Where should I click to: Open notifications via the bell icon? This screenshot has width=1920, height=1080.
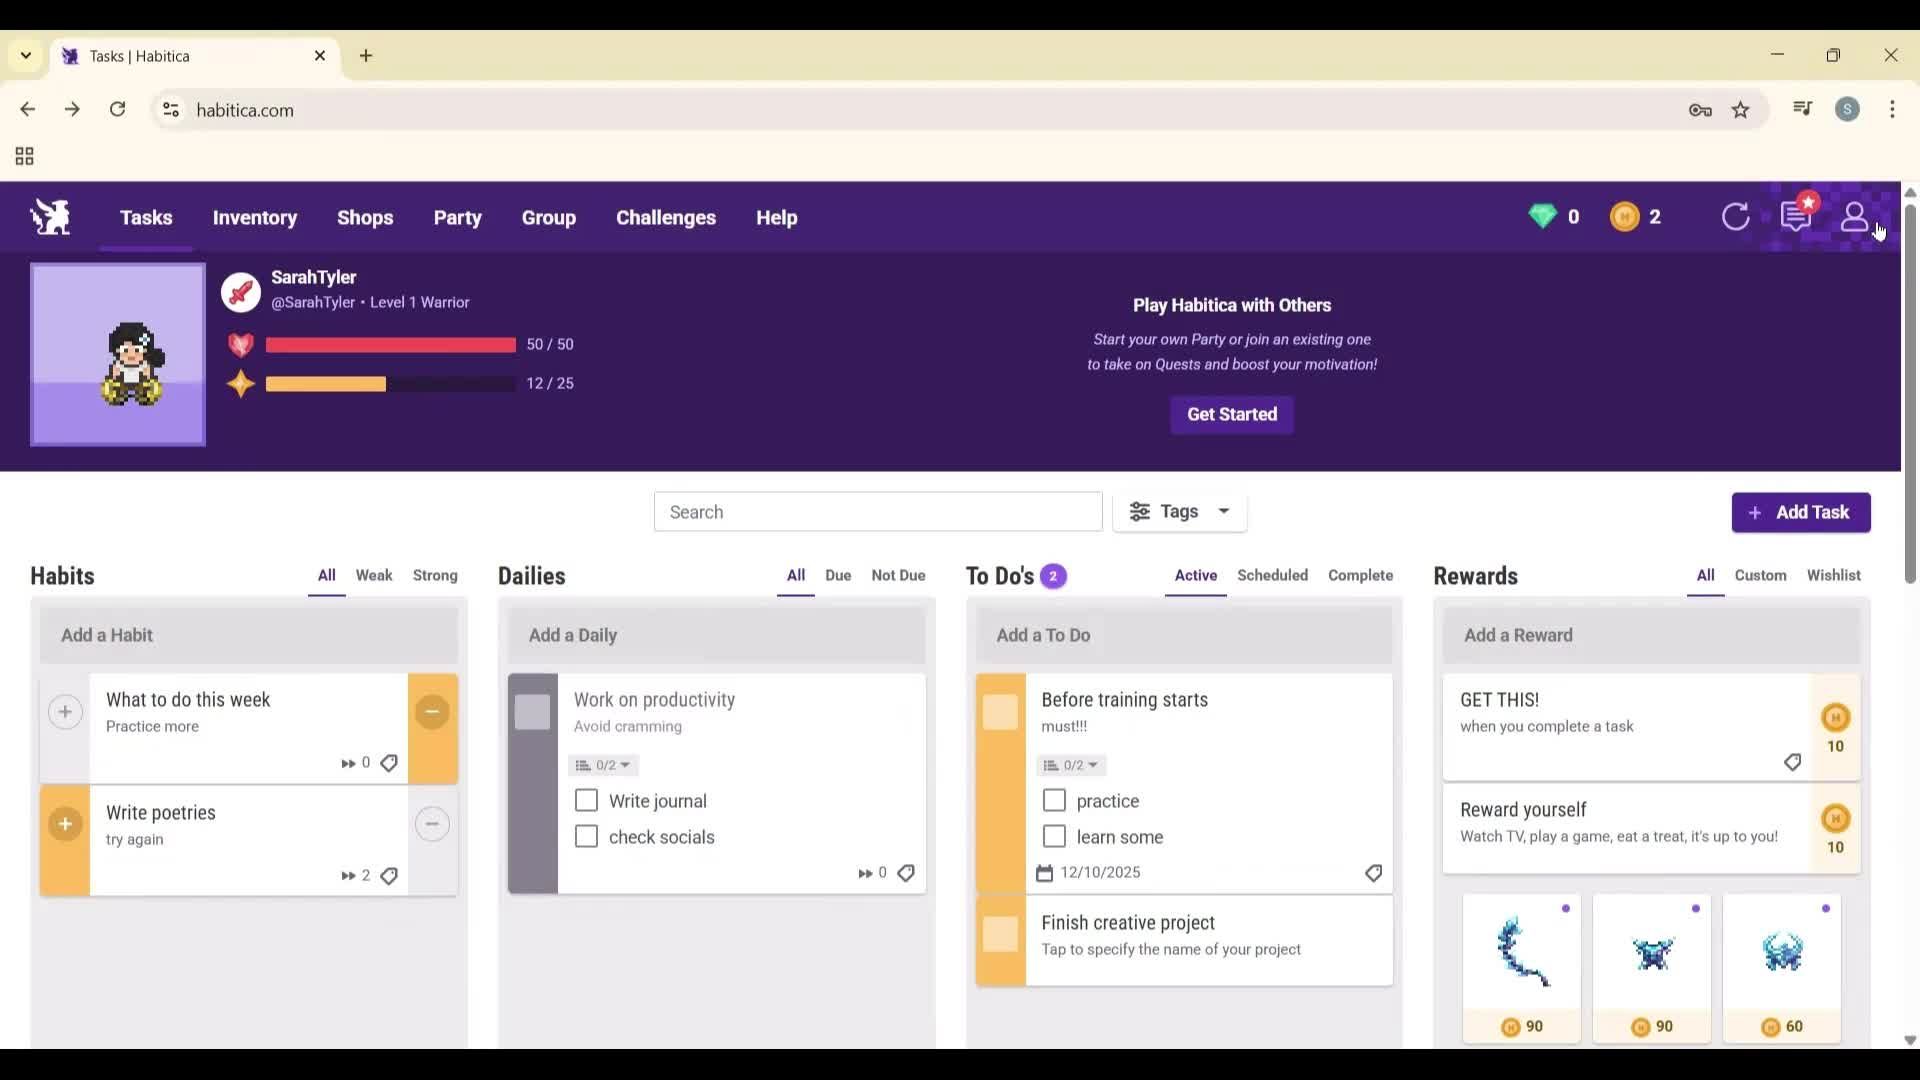[1797, 216]
